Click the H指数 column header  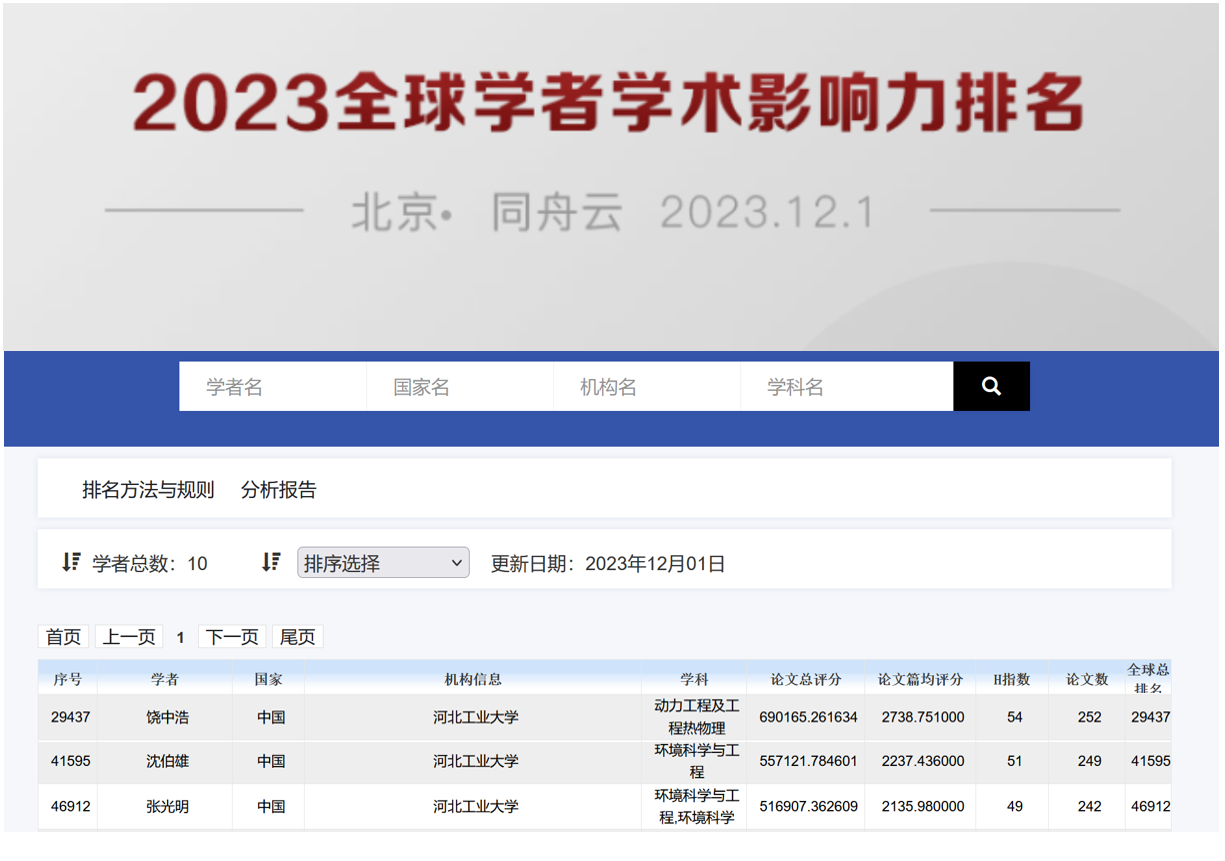click(x=1011, y=679)
